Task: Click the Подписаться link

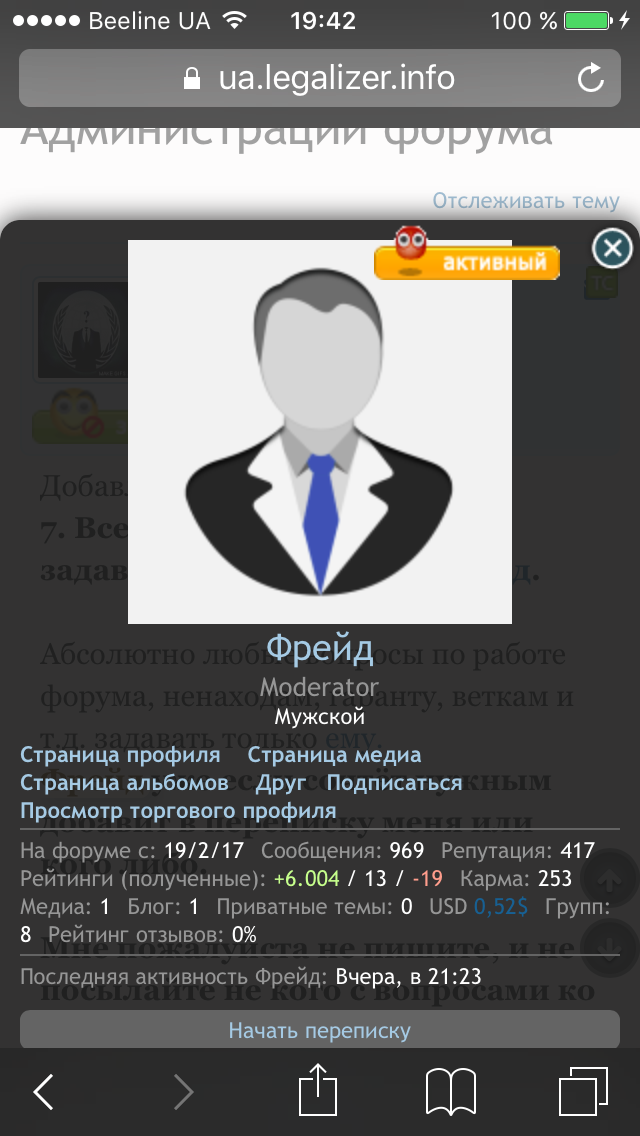Action: [394, 782]
